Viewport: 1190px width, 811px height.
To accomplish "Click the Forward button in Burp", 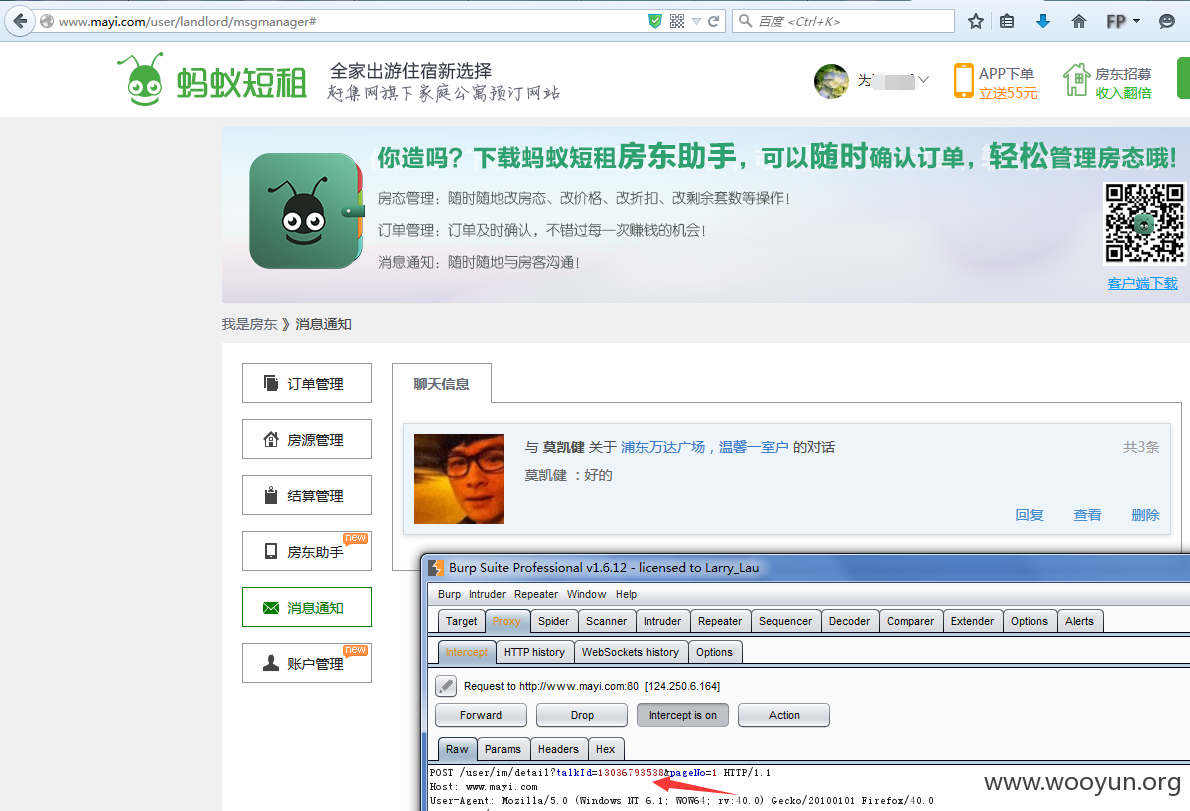I will click(x=480, y=715).
